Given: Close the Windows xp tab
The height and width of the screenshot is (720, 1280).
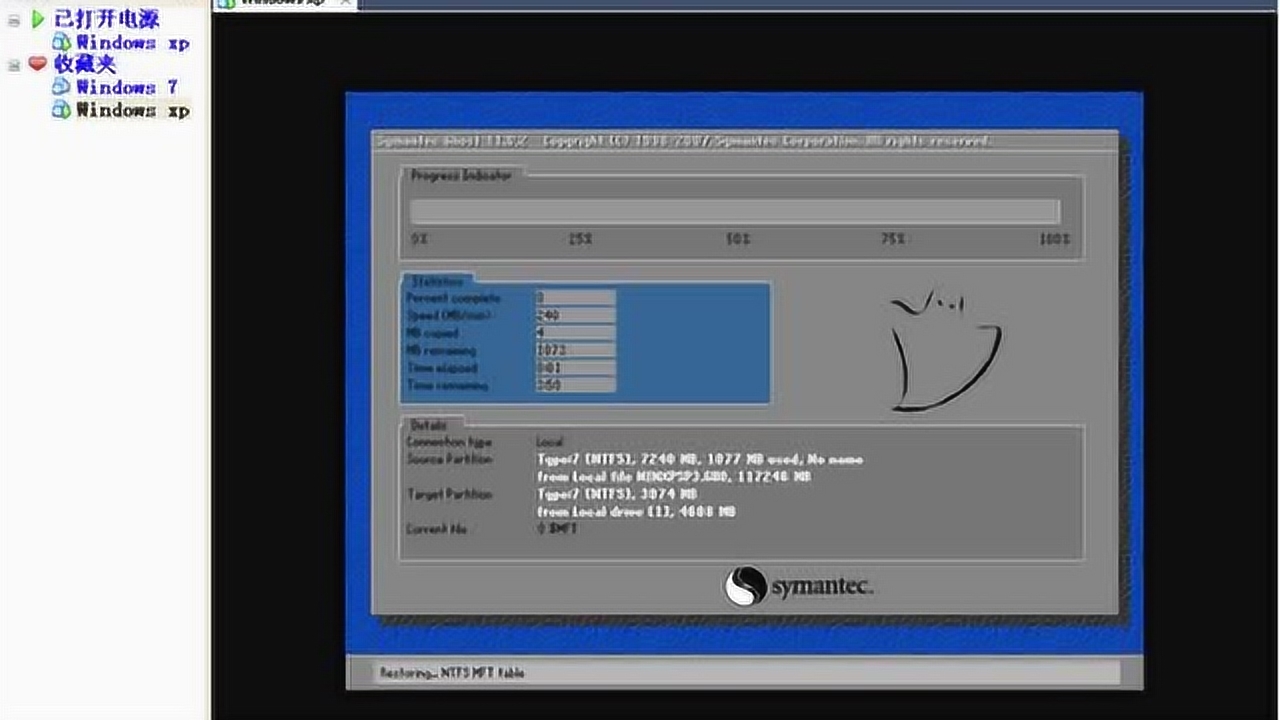Looking at the screenshot, I should [x=345, y=3].
